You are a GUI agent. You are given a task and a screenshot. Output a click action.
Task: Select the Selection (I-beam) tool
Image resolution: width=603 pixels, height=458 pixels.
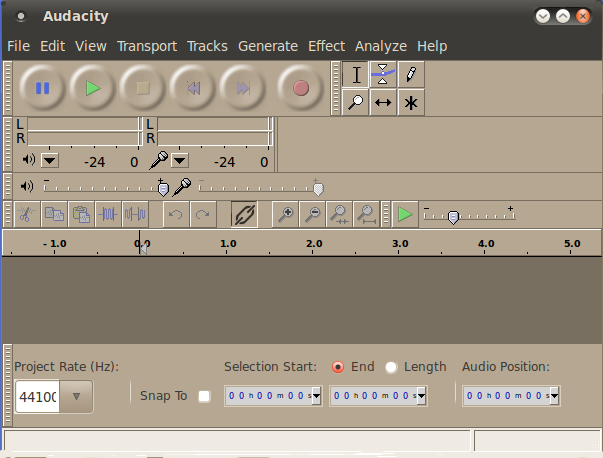click(x=356, y=75)
